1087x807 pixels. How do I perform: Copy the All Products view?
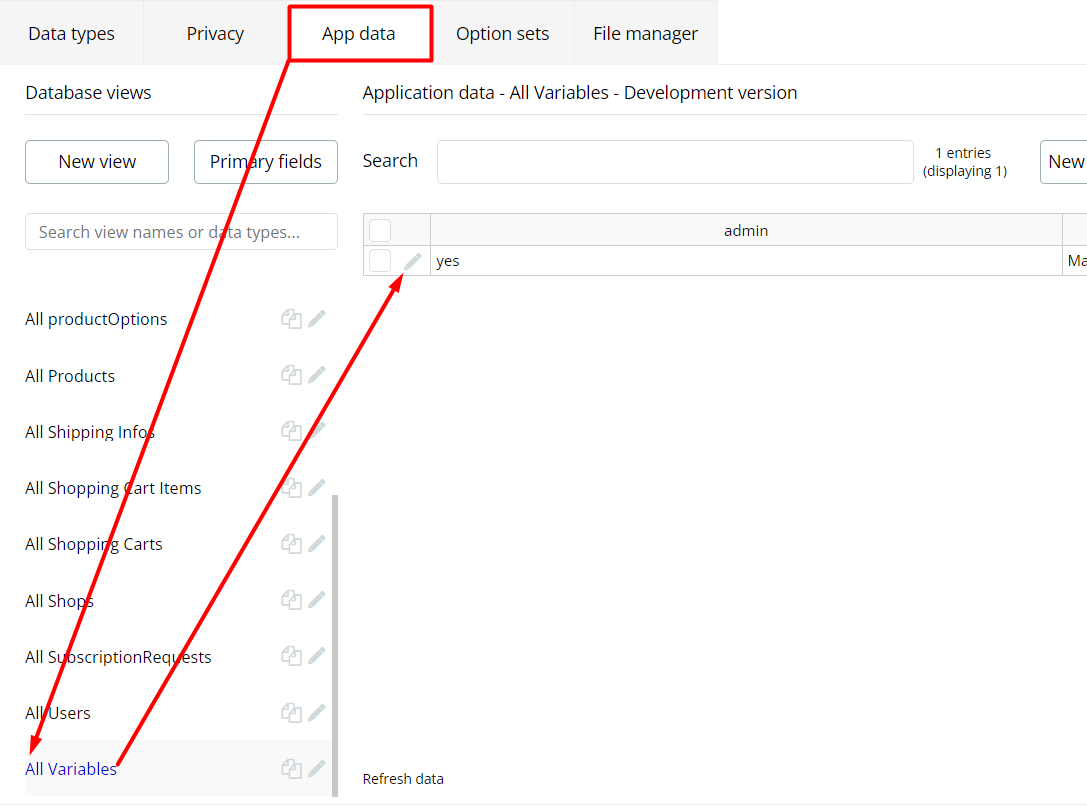291,375
